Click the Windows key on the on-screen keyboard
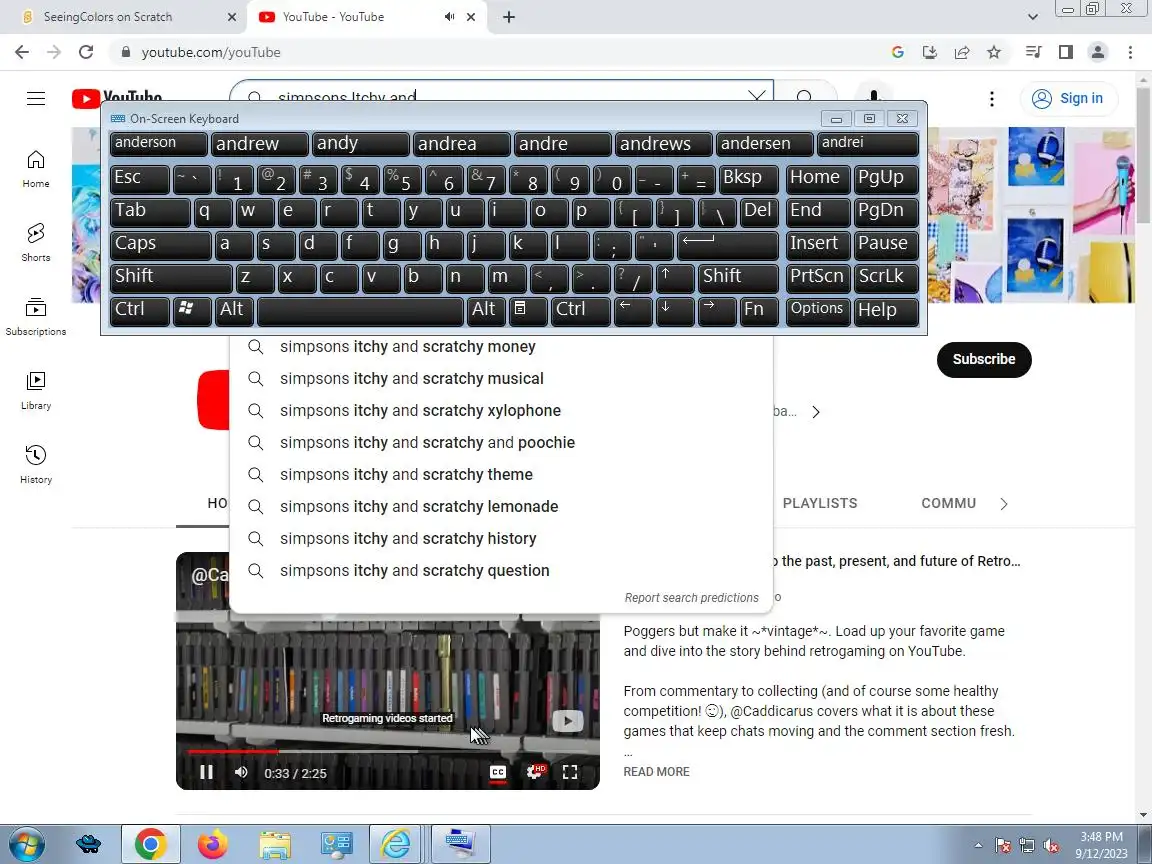Image resolution: width=1152 pixels, height=864 pixels. point(192,311)
